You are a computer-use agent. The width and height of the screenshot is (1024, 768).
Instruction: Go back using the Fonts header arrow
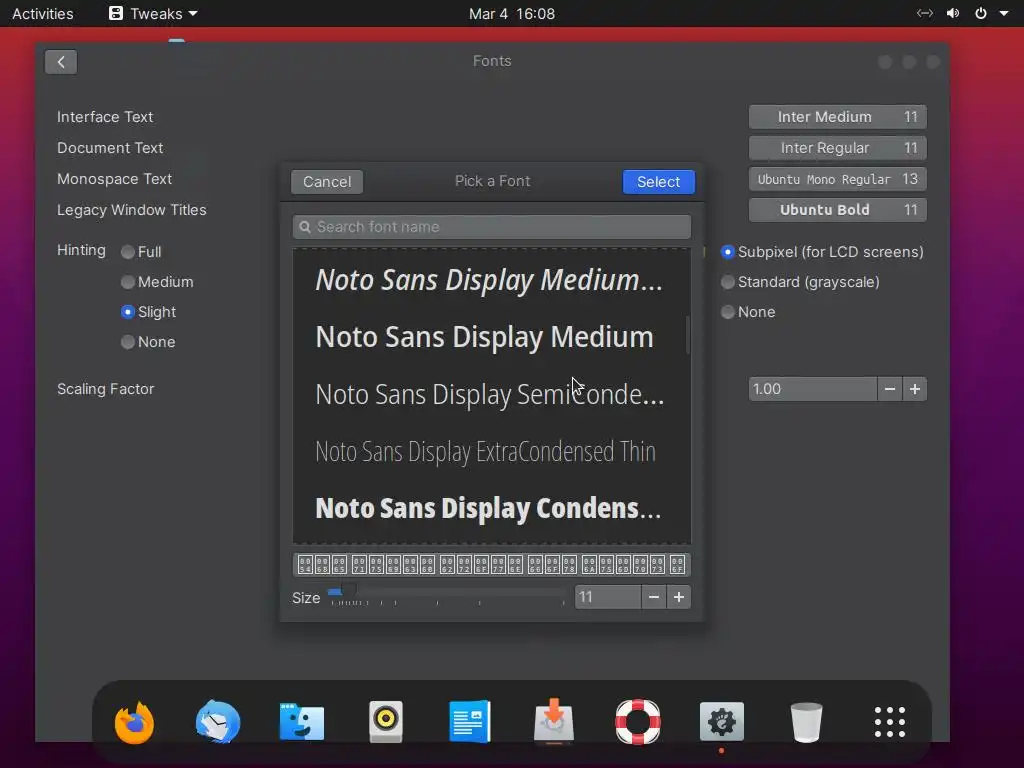tap(61, 62)
